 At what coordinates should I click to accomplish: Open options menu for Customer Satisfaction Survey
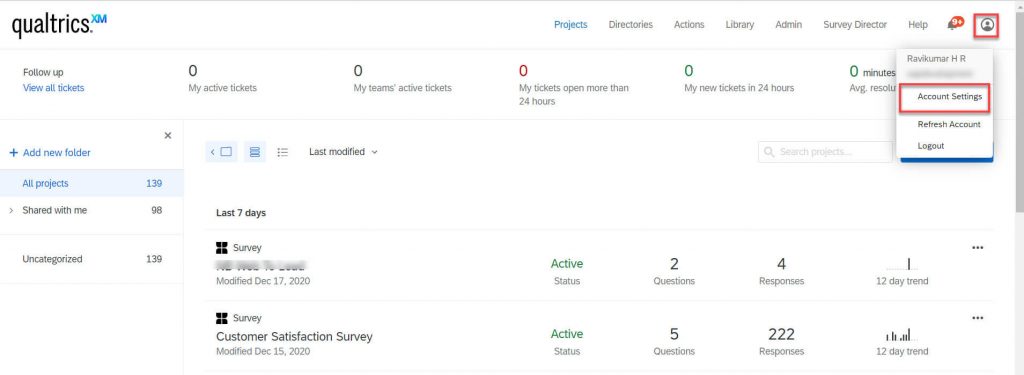tap(977, 318)
